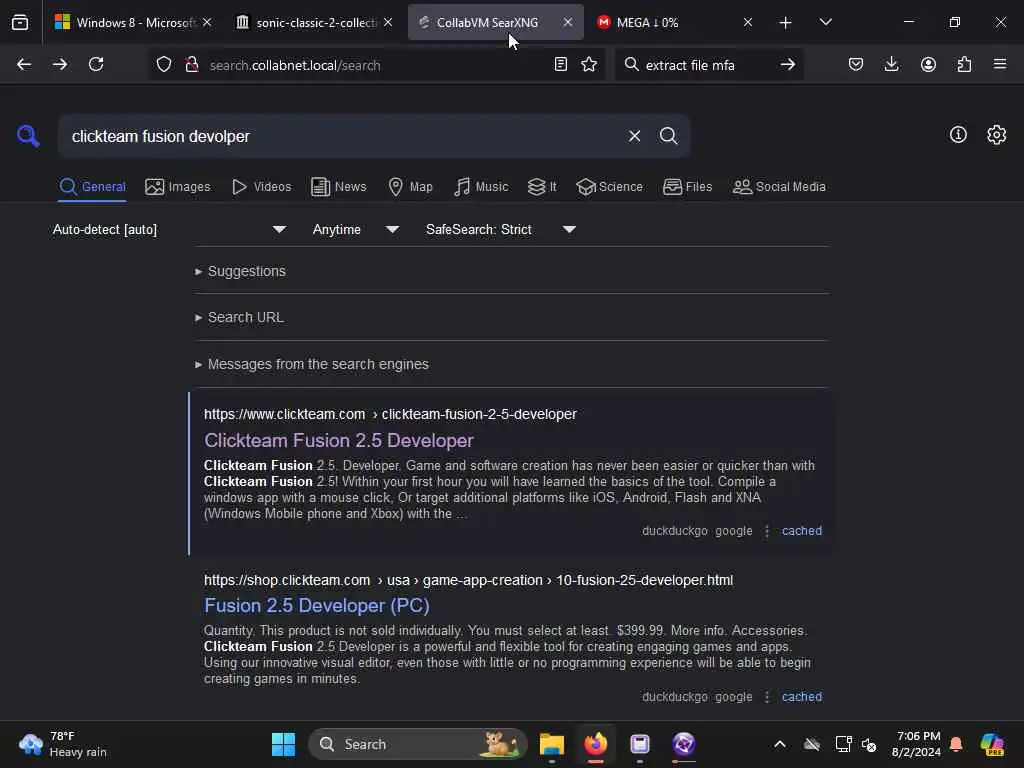Screen dimensions: 1024x768
Task: Open cached link for clickteam.com result
Action: (x=801, y=531)
